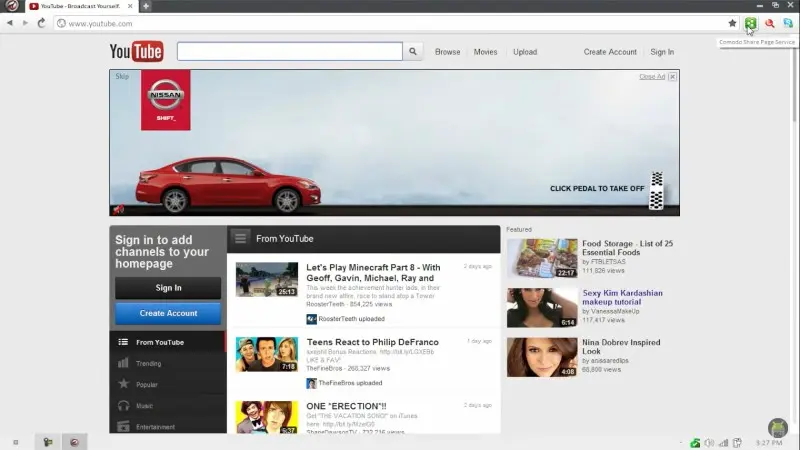Viewport: 800px width, 450px height.
Task: Click the browser back arrow
Action: (10, 23)
